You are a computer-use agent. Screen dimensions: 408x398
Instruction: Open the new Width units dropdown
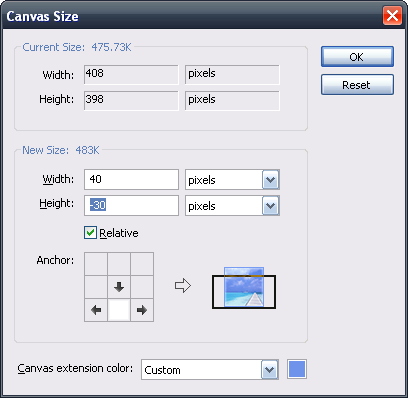click(x=270, y=180)
